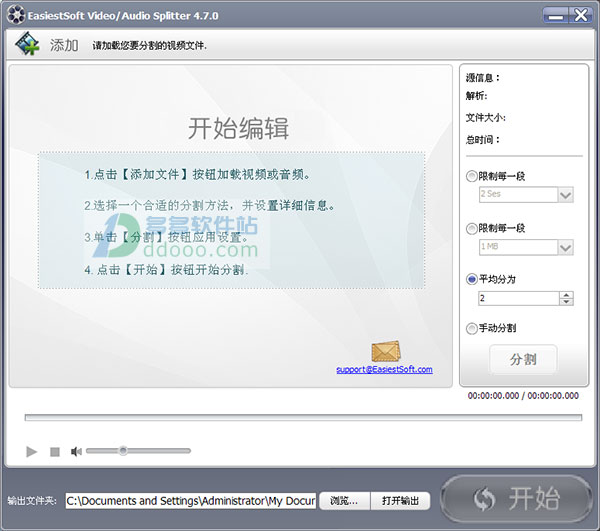Click the 分割 button
The height and width of the screenshot is (531, 600).
coord(523,359)
